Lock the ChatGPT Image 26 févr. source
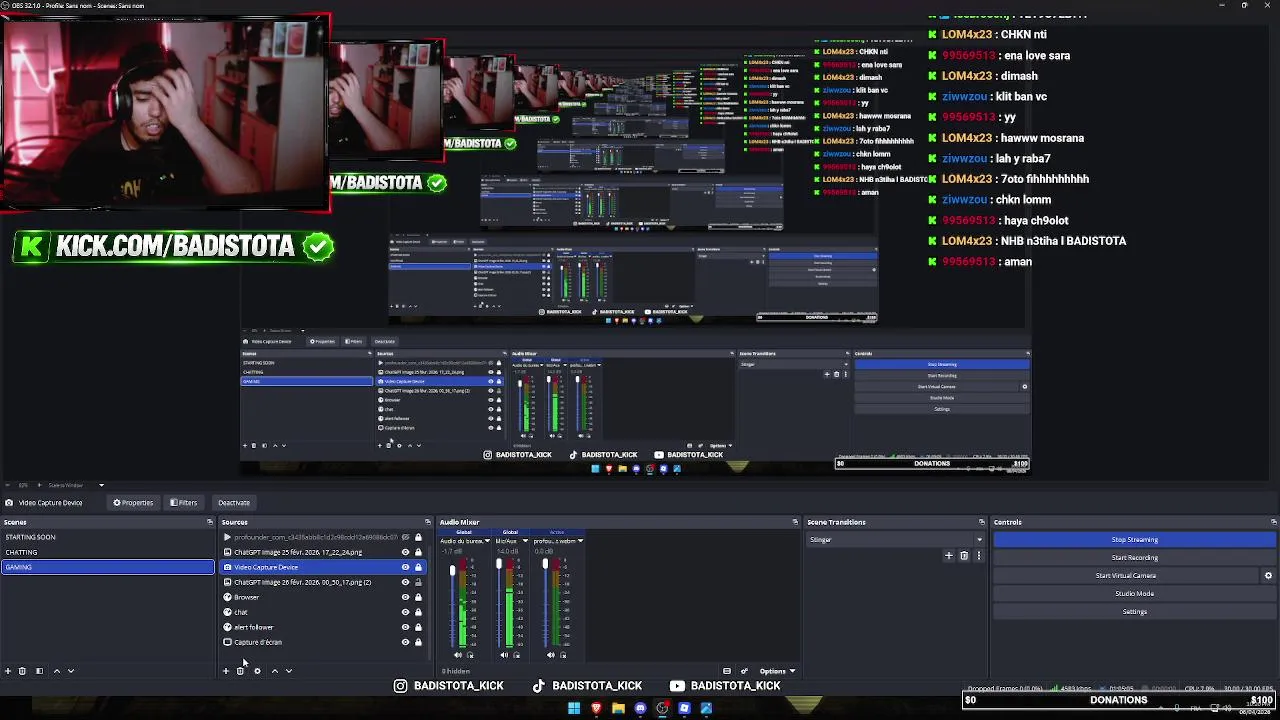Viewport: 1280px width, 720px height. (x=418, y=582)
